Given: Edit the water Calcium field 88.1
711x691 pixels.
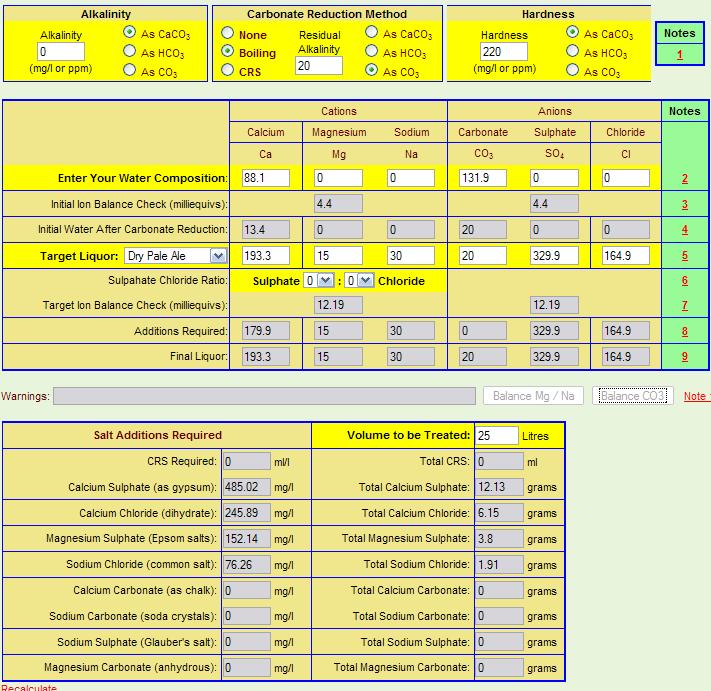Looking at the screenshot, I should [x=266, y=178].
